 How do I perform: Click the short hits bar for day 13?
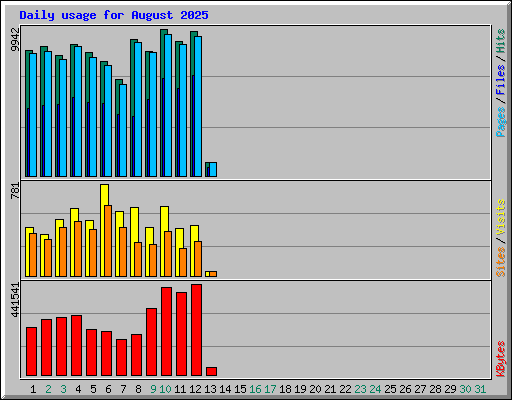point(207,165)
